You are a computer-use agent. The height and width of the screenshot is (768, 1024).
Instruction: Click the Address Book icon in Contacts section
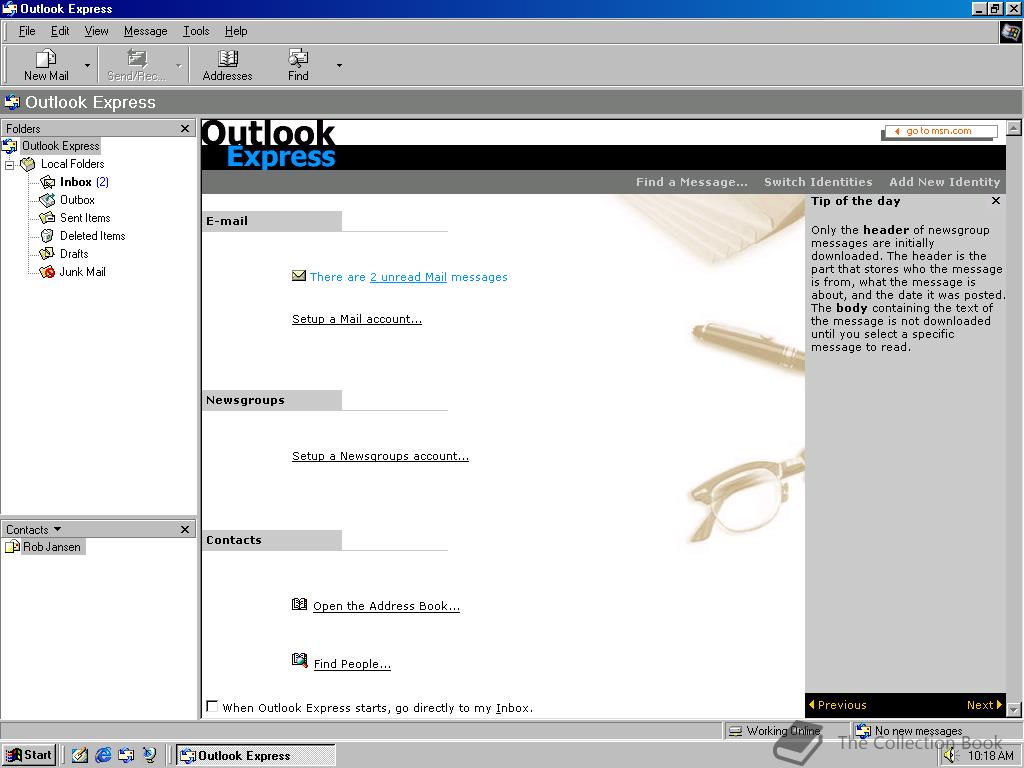click(299, 604)
